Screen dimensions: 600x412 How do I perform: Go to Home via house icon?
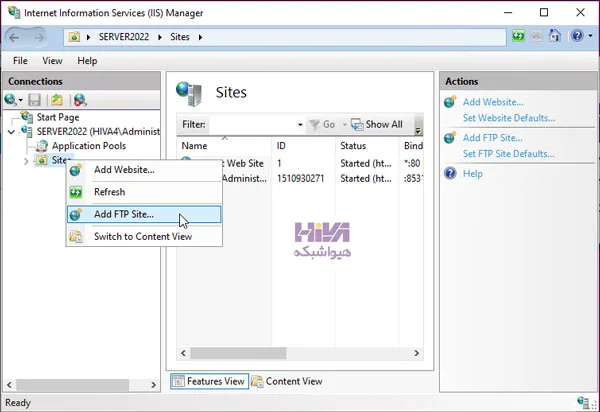coord(554,36)
